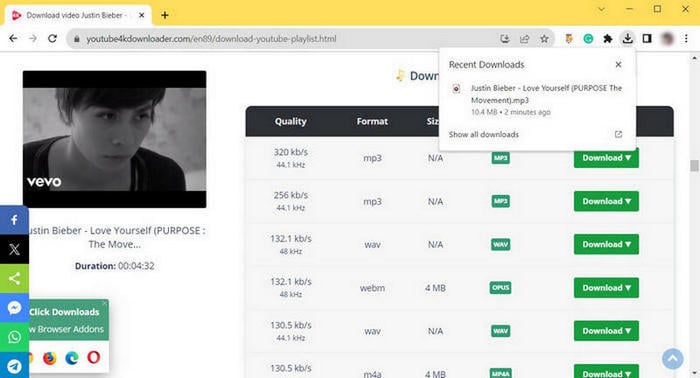Click Show all downloads
The height and width of the screenshot is (378, 700).
(483, 134)
